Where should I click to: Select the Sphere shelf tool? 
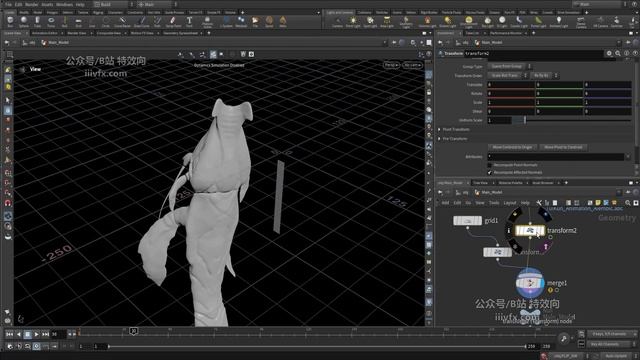24,22
